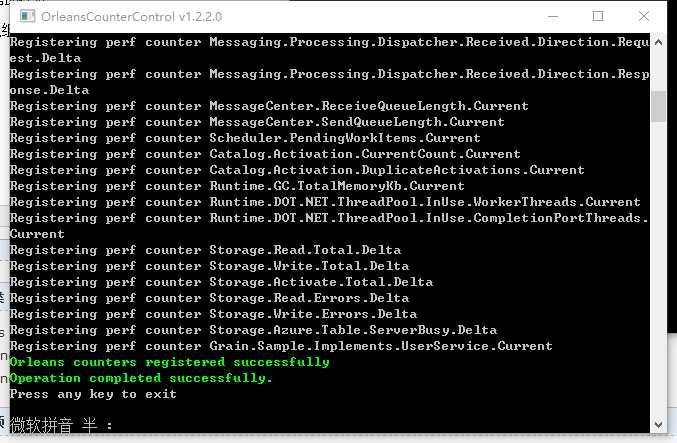Maximize the OrleansCounterControl console window
The width and height of the screenshot is (677, 443).
tap(598, 16)
